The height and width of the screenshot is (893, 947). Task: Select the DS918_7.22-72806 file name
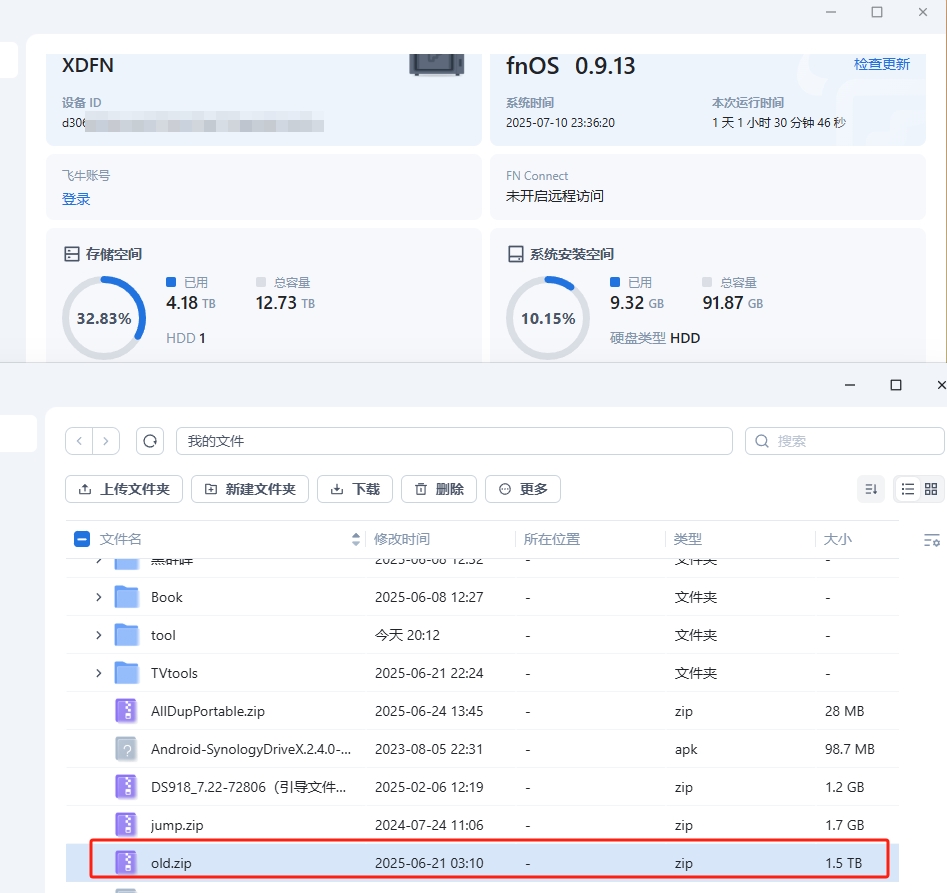click(x=248, y=787)
